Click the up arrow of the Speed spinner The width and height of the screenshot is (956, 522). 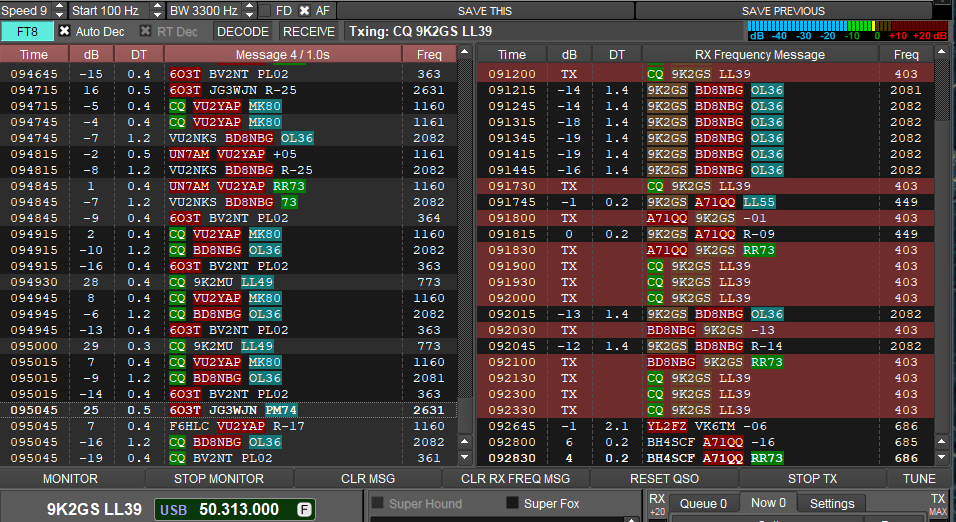point(59,6)
